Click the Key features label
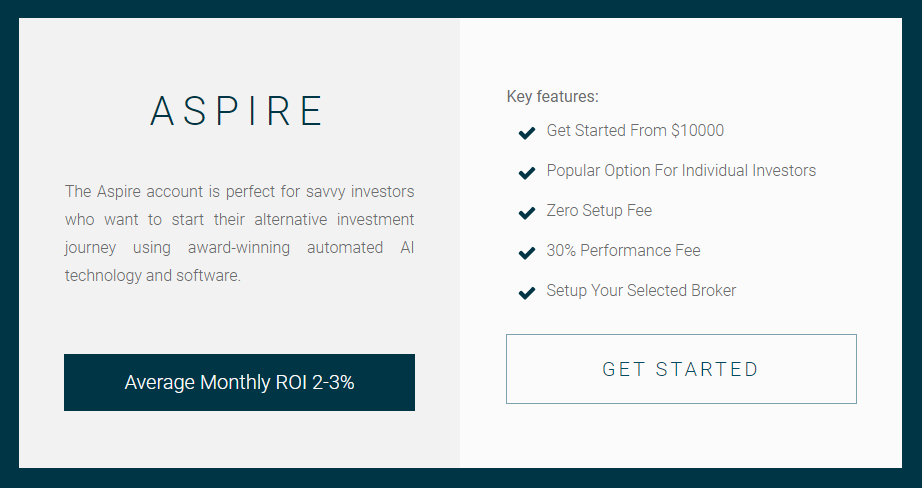The image size is (924, 488). tap(552, 97)
